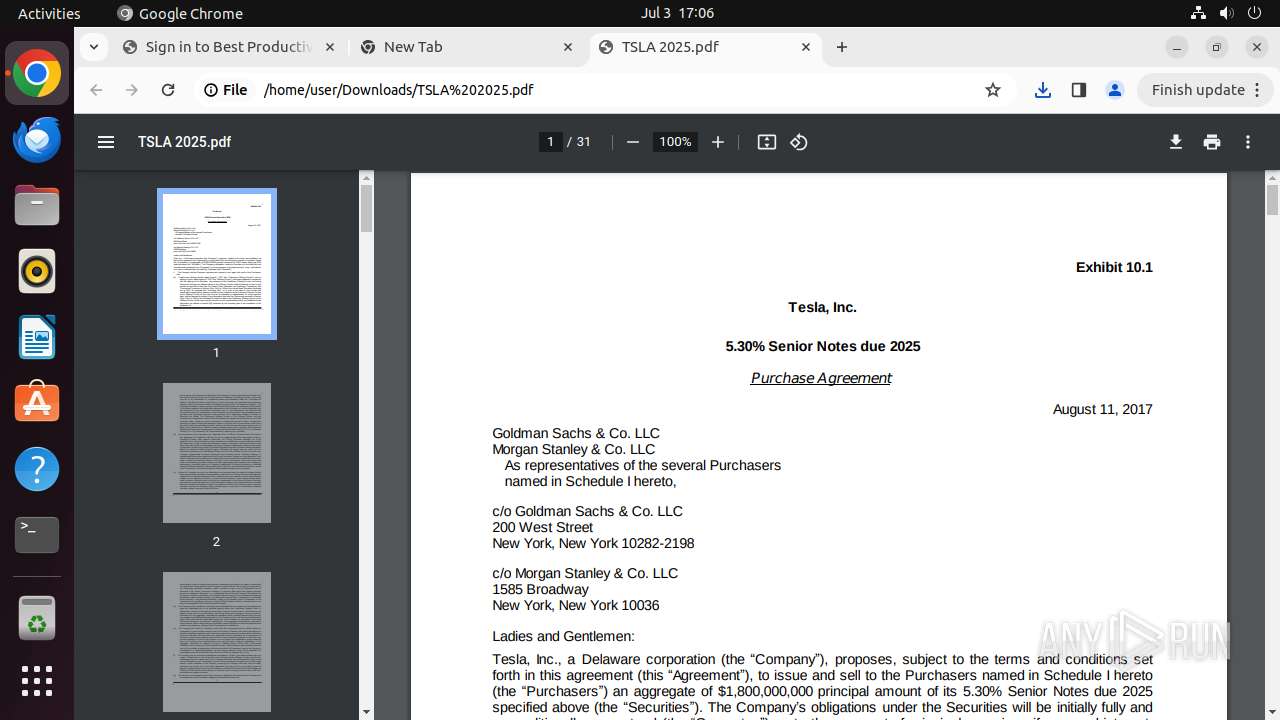Open the clock calendar Jul 3 17:06
The image size is (1280, 720).
click(677, 14)
